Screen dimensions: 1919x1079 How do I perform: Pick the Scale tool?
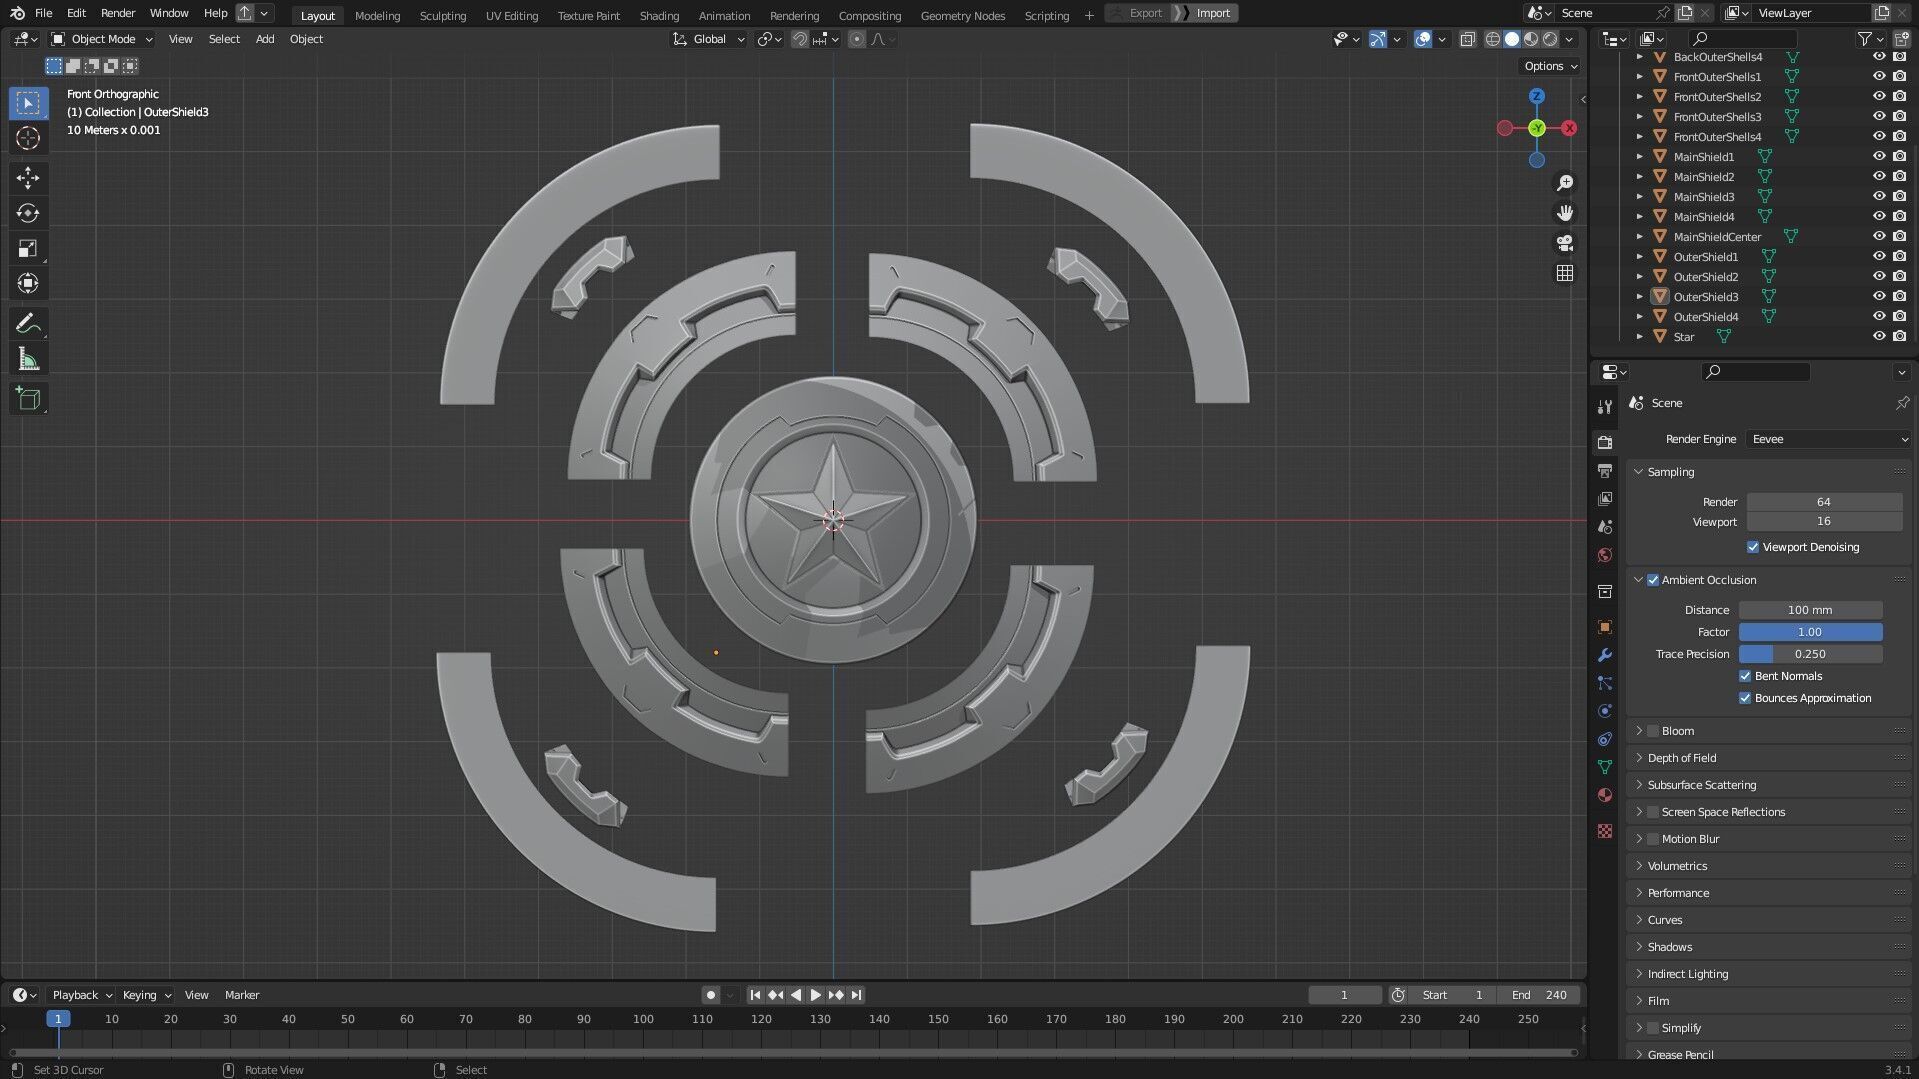(x=28, y=248)
